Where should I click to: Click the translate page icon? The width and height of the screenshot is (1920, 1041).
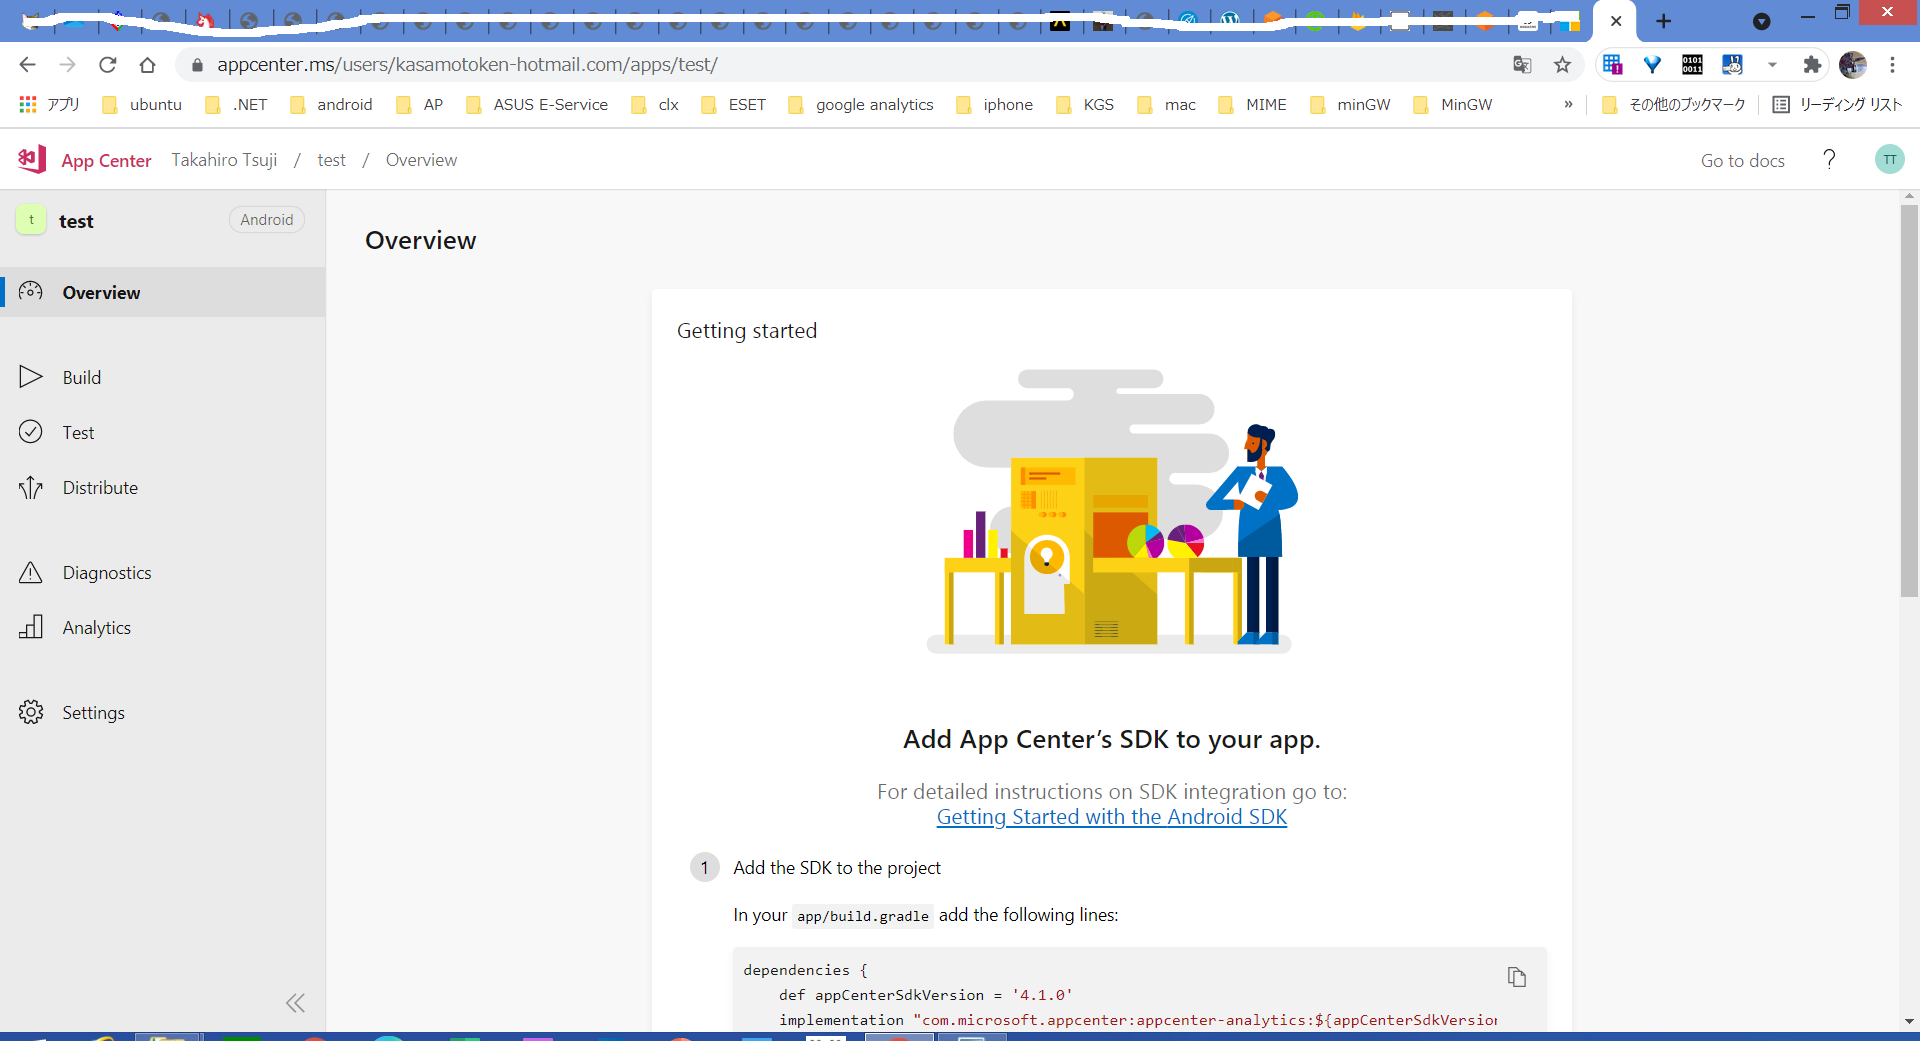tap(1522, 65)
